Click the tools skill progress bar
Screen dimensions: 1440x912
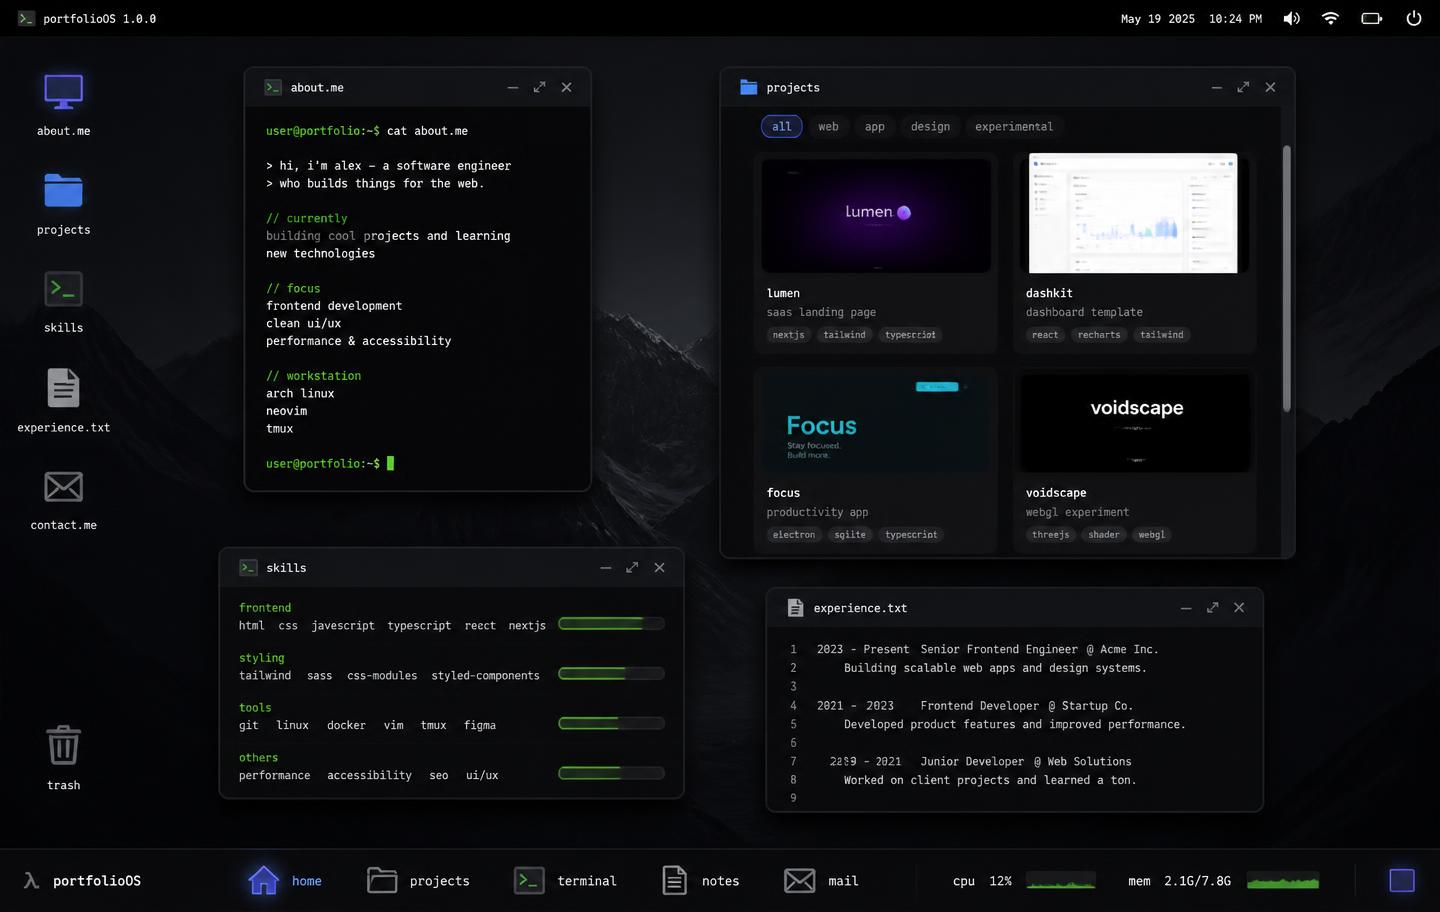[x=611, y=723]
